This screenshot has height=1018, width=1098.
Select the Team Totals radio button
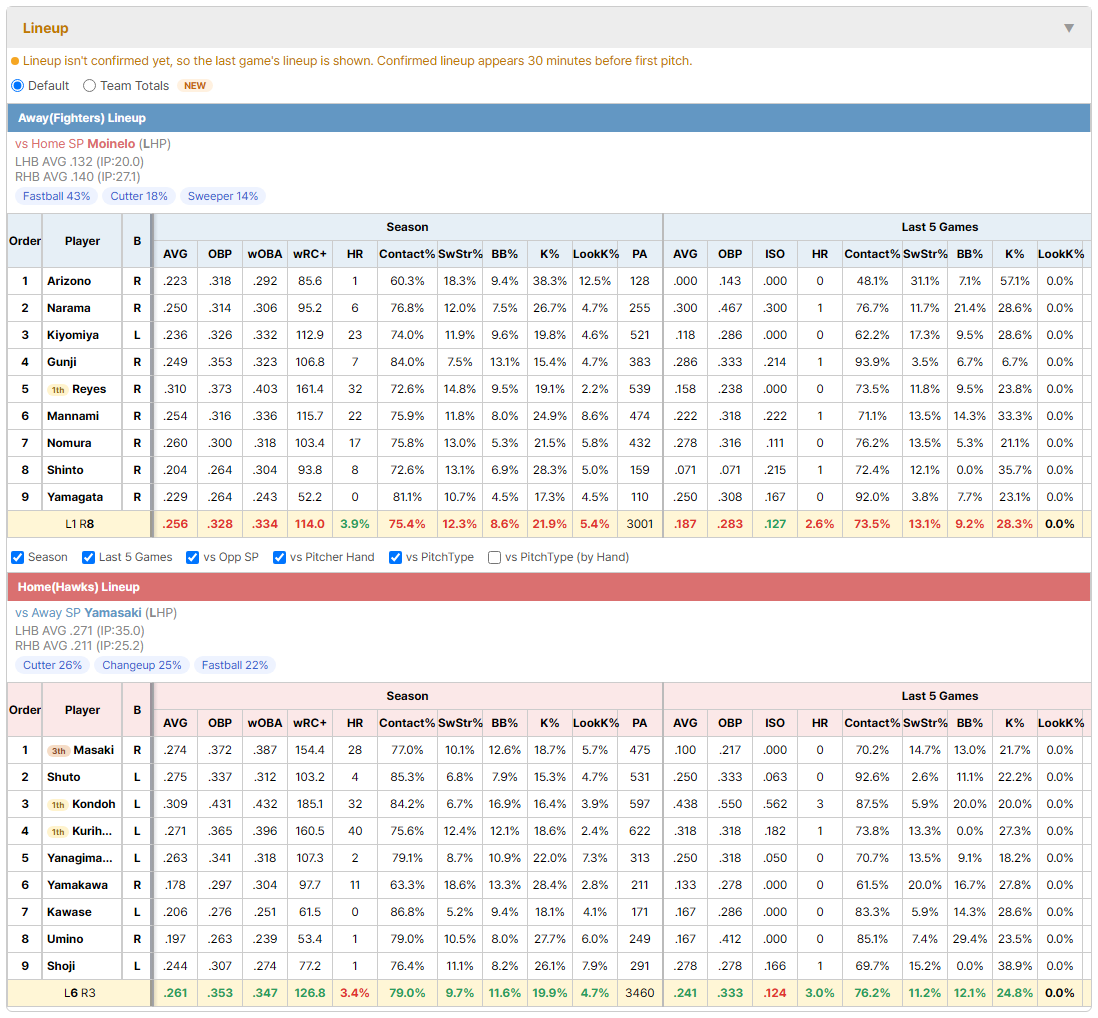[89, 85]
